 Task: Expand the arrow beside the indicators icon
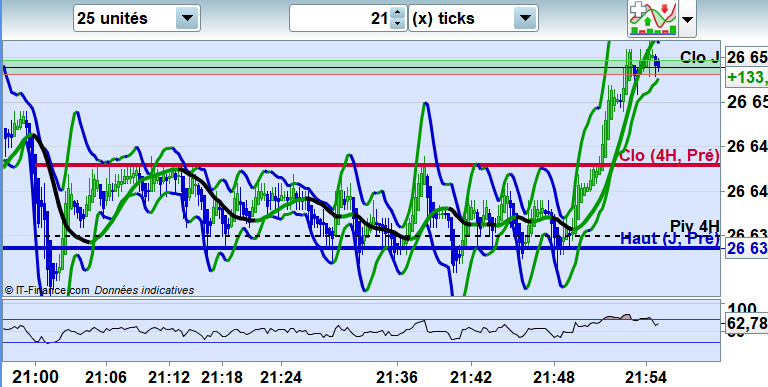tap(688, 19)
